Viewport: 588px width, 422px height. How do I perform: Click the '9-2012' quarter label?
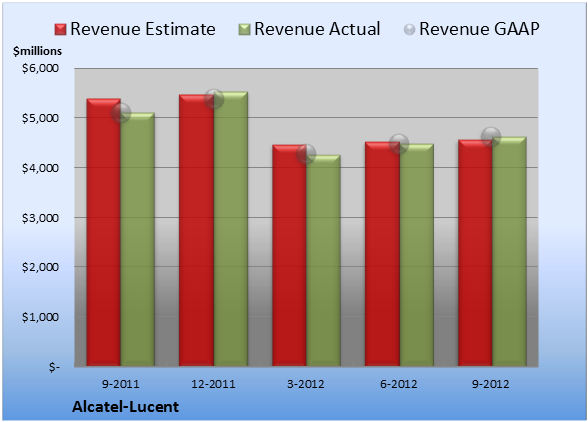point(491,384)
